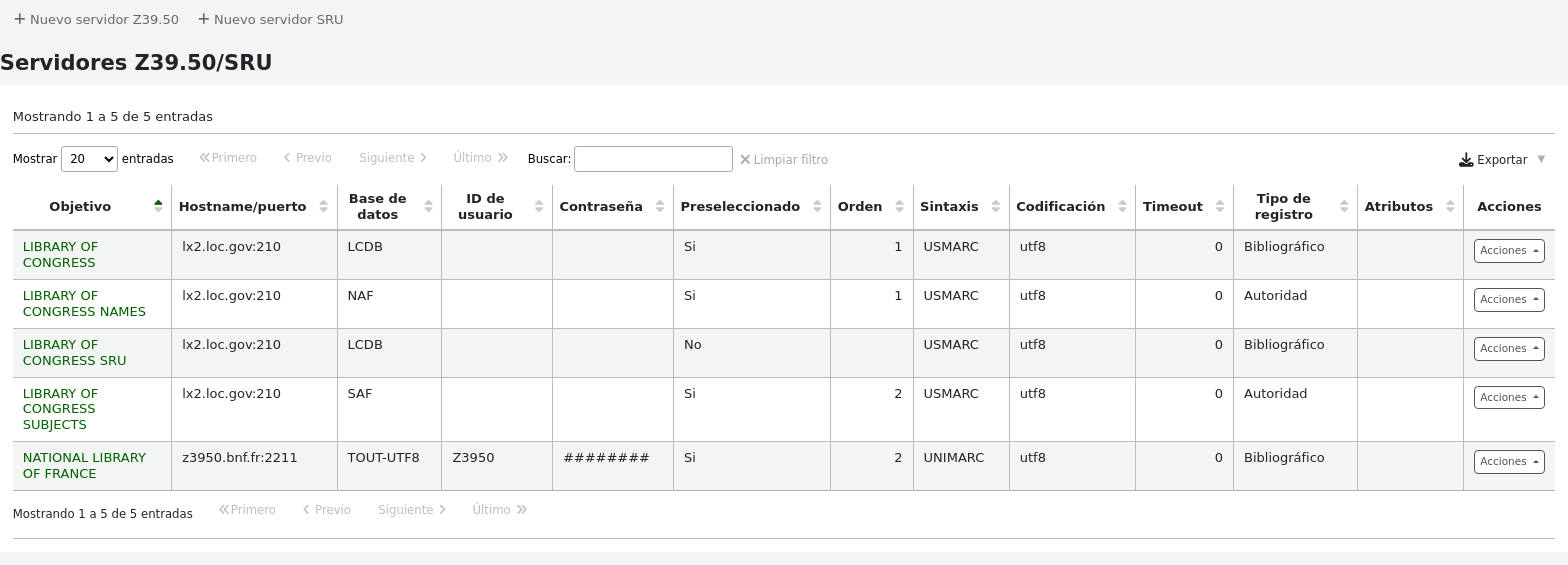Screen dimensions: 1568x565
Task: Open the LIBRARY OF CONGRESS NAMES link
Action: [84, 303]
